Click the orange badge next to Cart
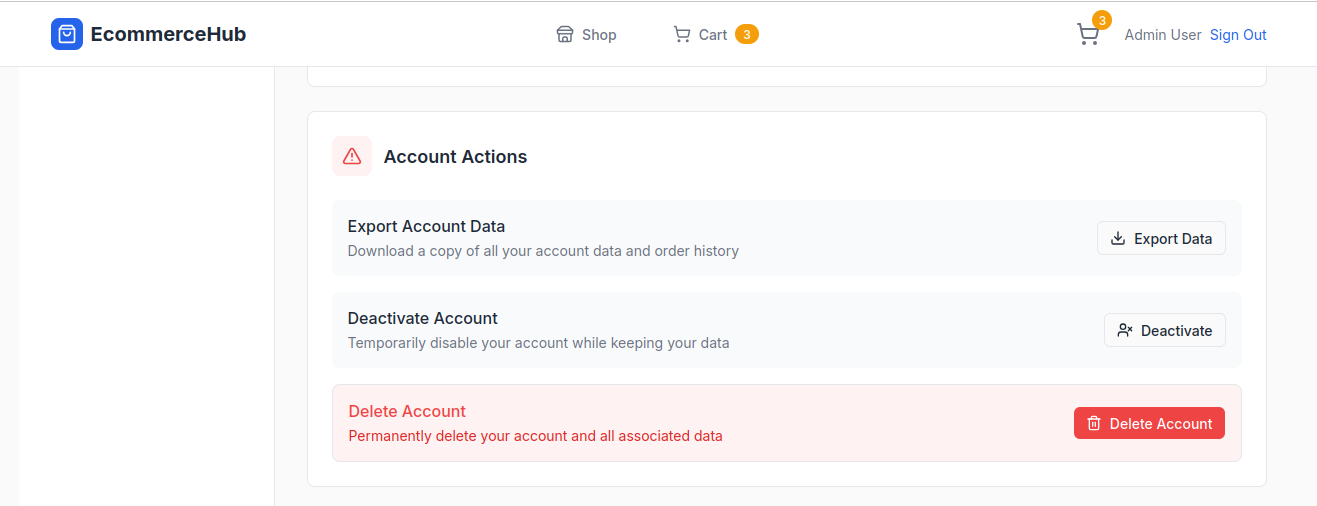This screenshot has width=1317, height=506. pyautogui.click(x=747, y=35)
